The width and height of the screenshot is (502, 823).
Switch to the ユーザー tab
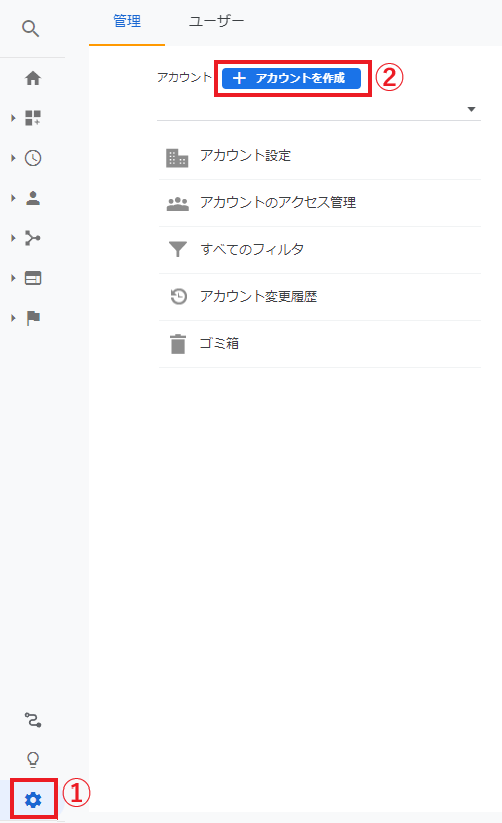pyautogui.click(x=216, y=22)
